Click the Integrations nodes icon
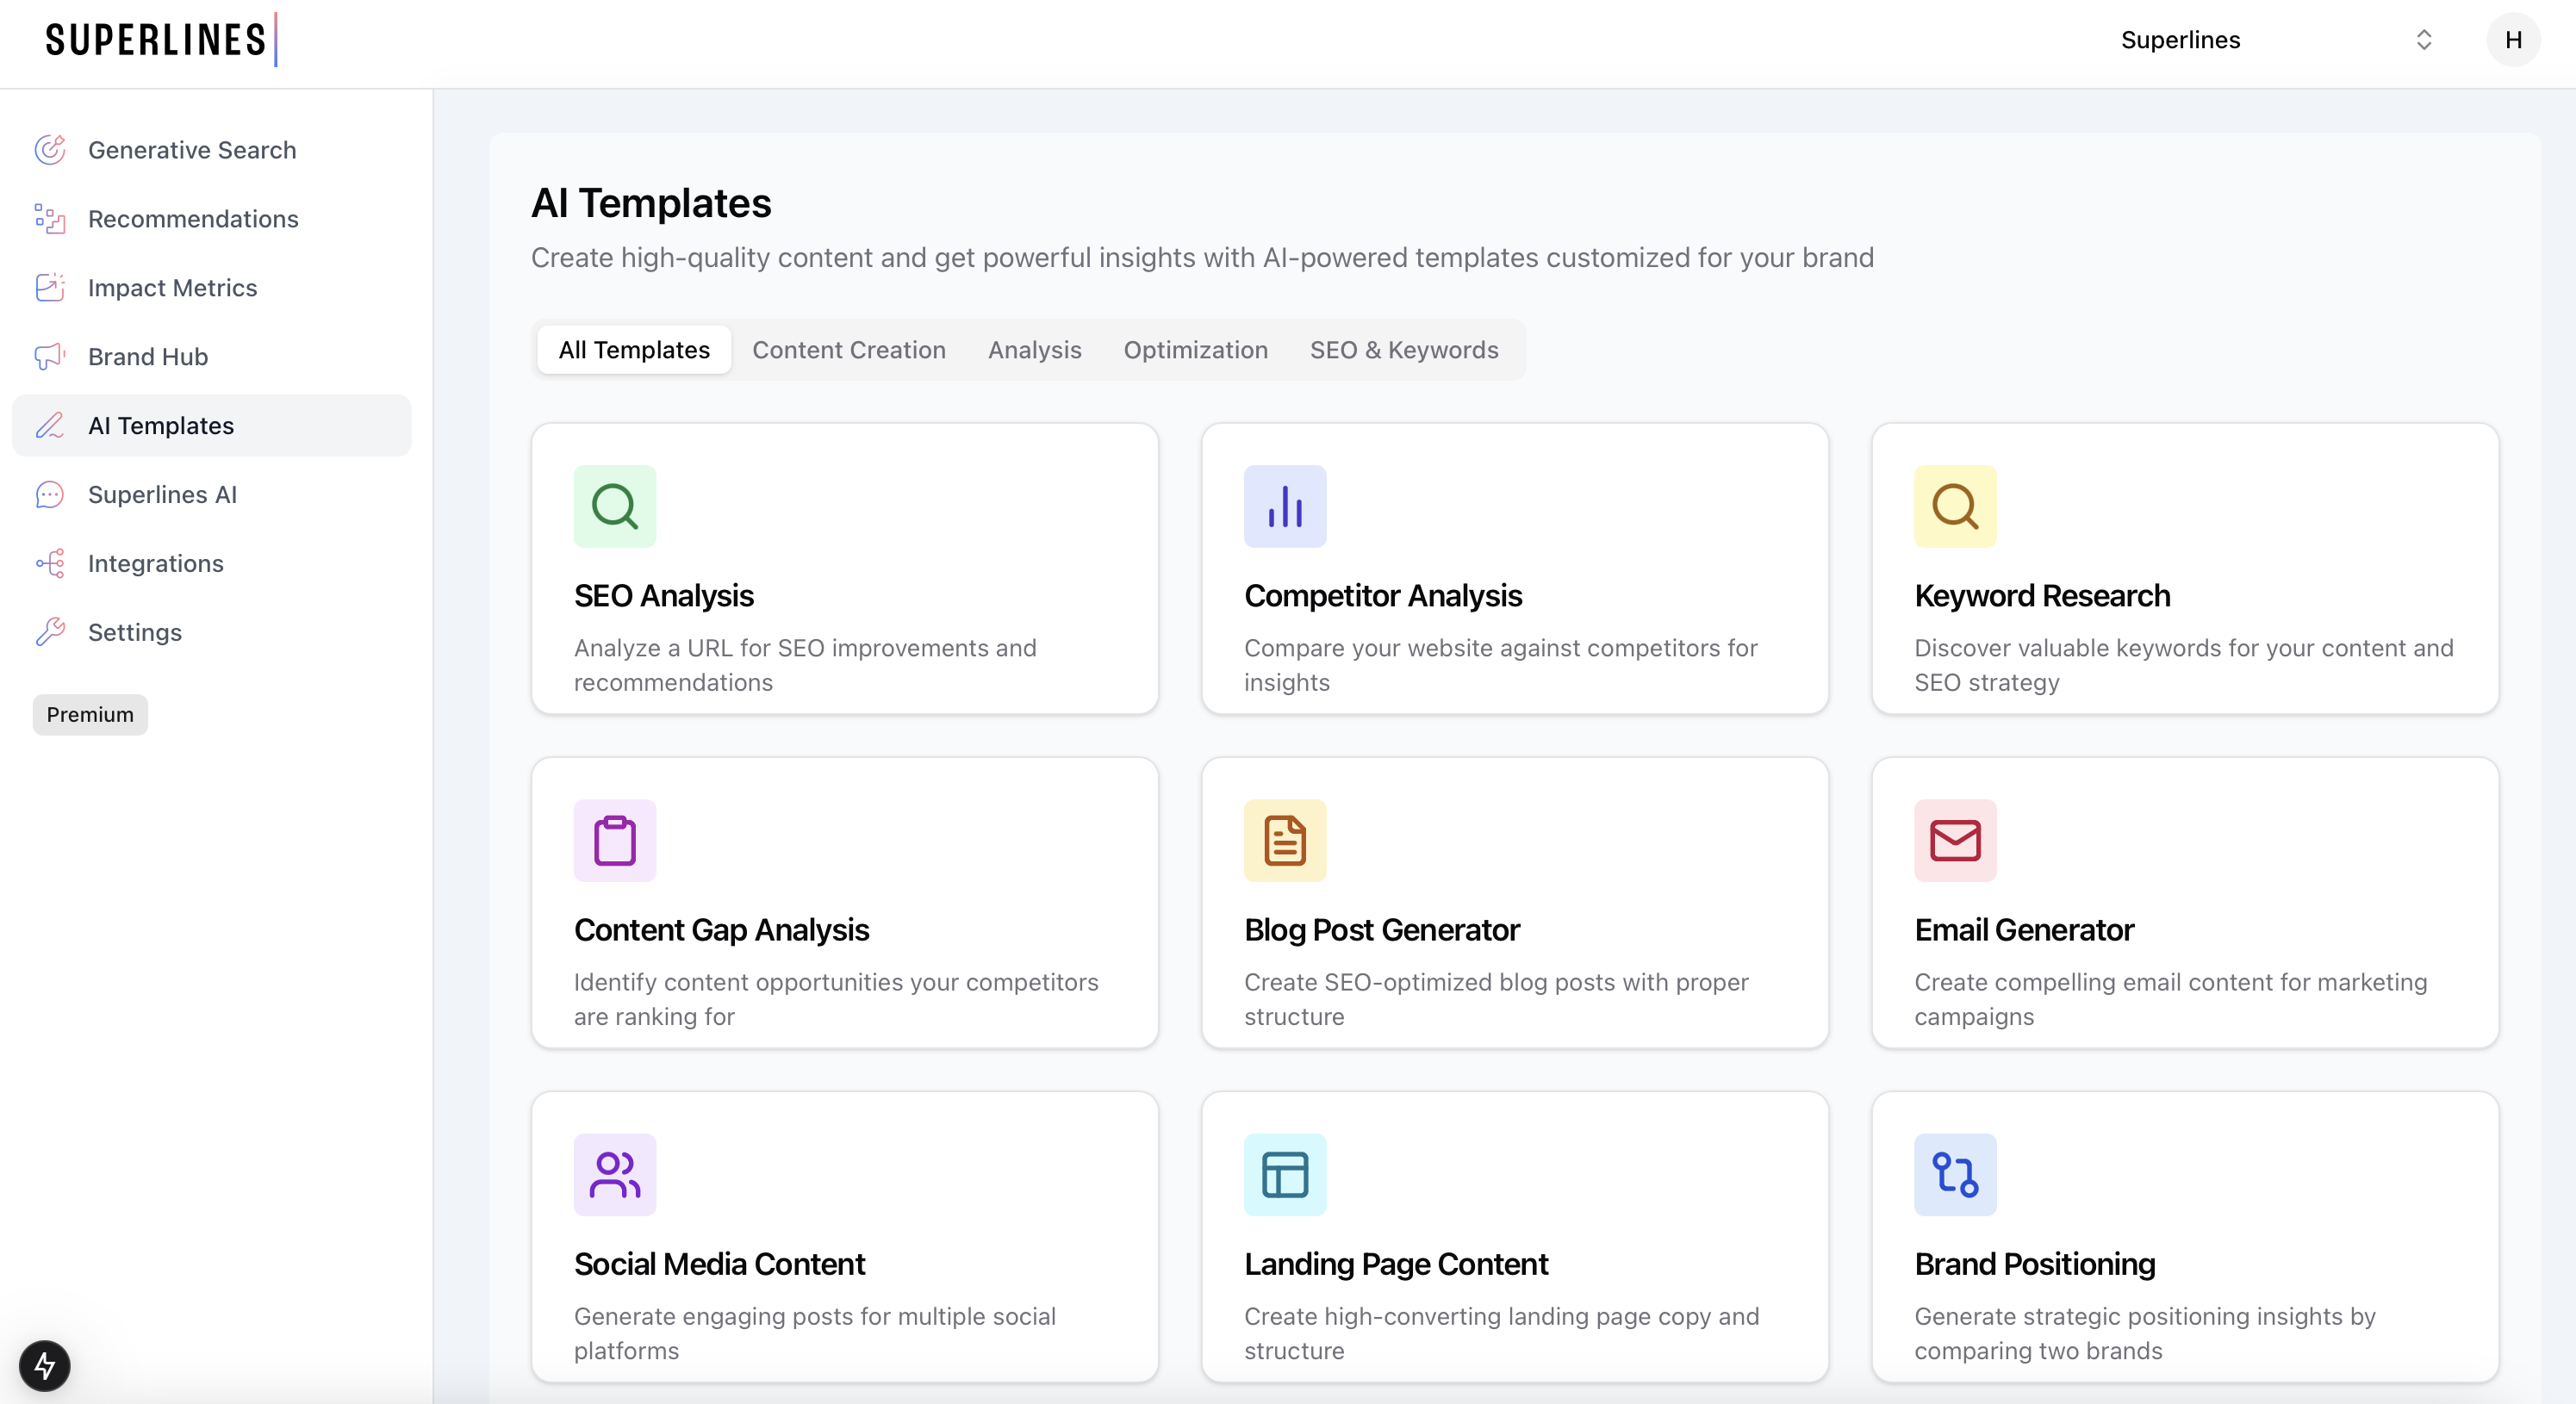The image size is (2576, 1404). [50, 564]
